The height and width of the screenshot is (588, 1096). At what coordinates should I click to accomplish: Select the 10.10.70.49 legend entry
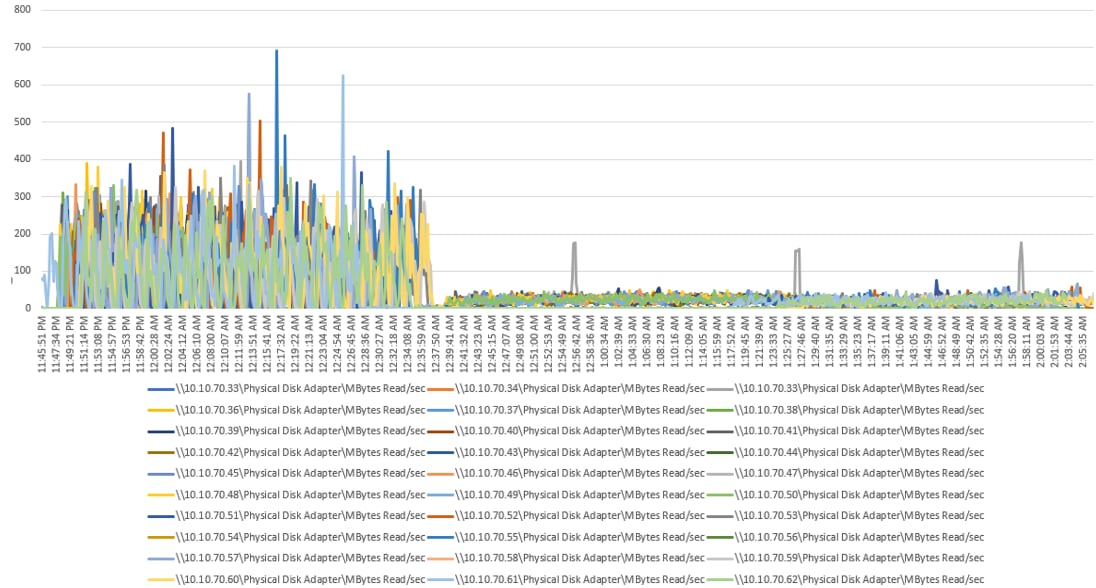(566, 495)
